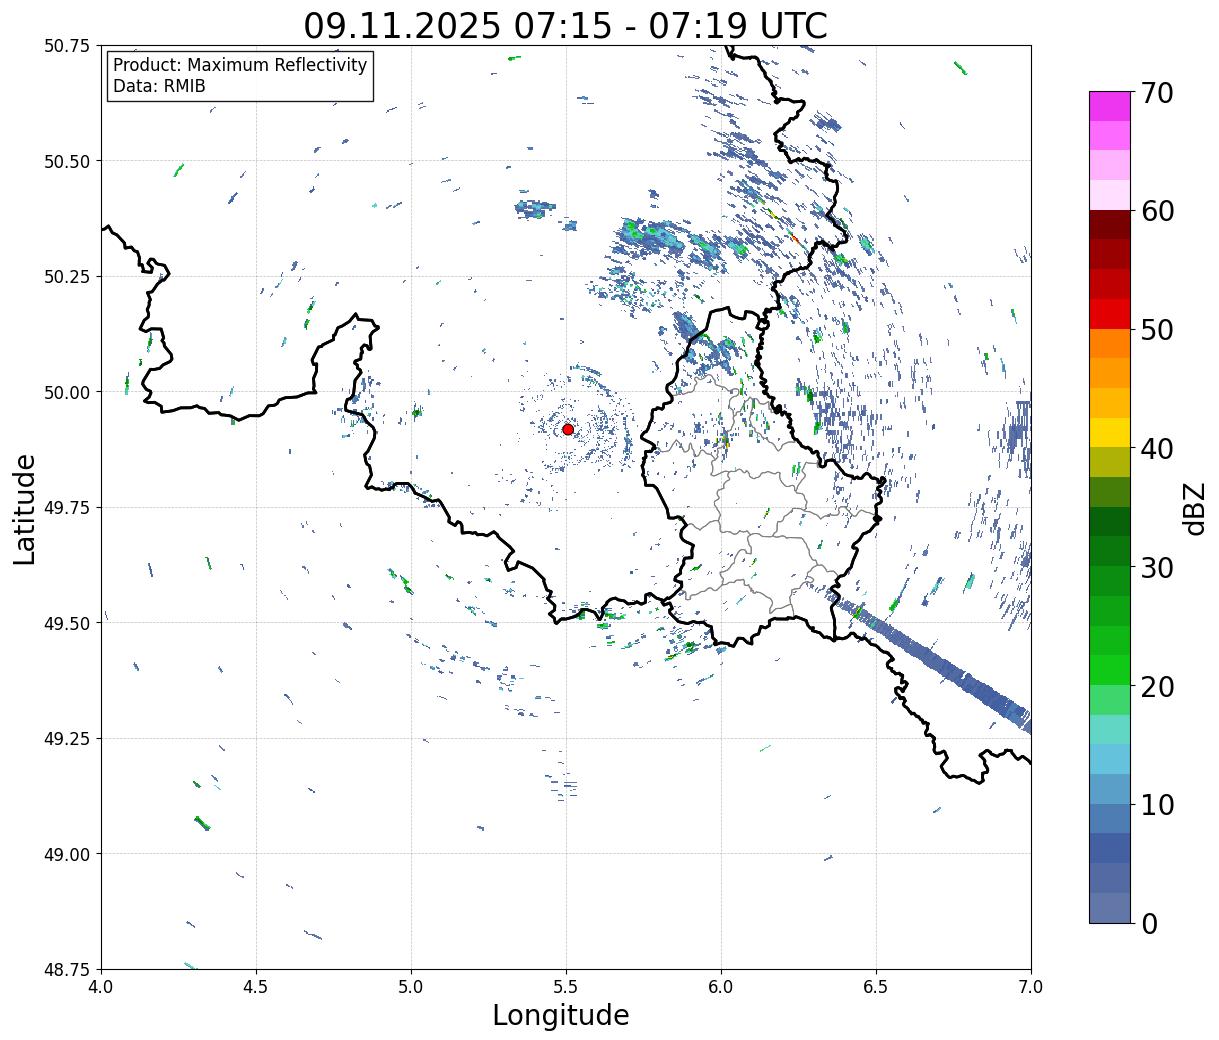Image resolution: width=1219 pixels, height=1040 pixels.
Task: Click the latitude tick label '50.25'
Action: (x=67, y=277)
